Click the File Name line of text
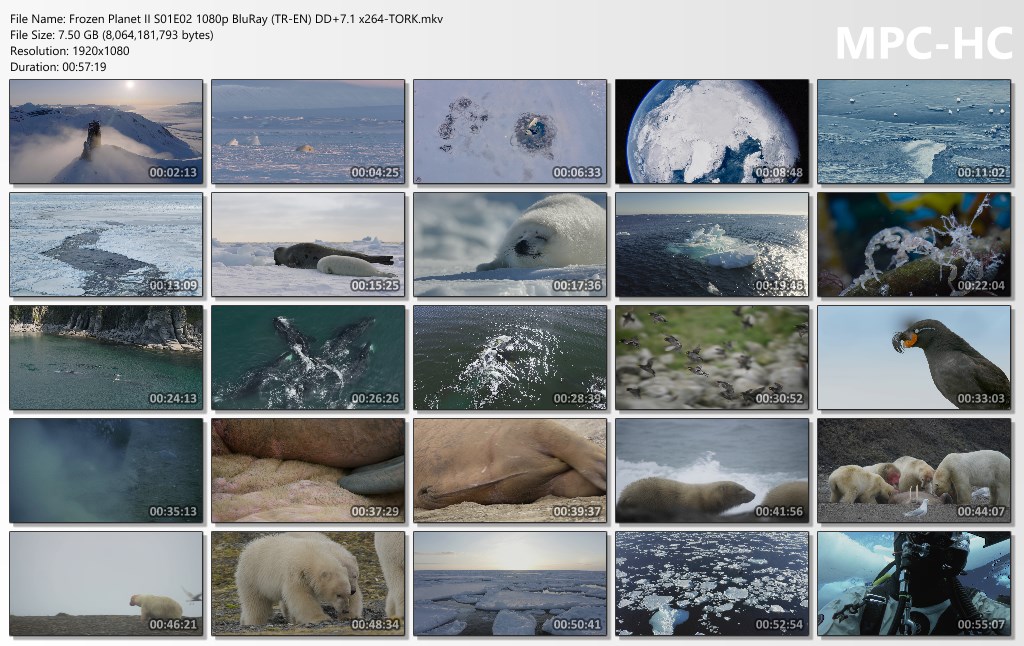This screenshot has height=646, width=1024. (227, 19)
